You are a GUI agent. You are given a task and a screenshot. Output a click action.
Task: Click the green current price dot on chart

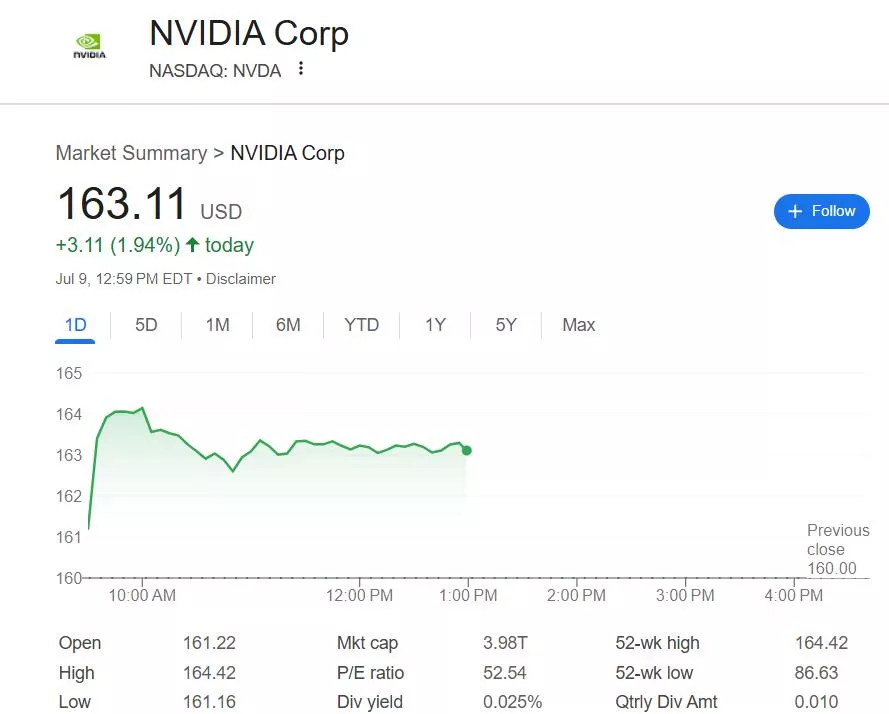467,451
